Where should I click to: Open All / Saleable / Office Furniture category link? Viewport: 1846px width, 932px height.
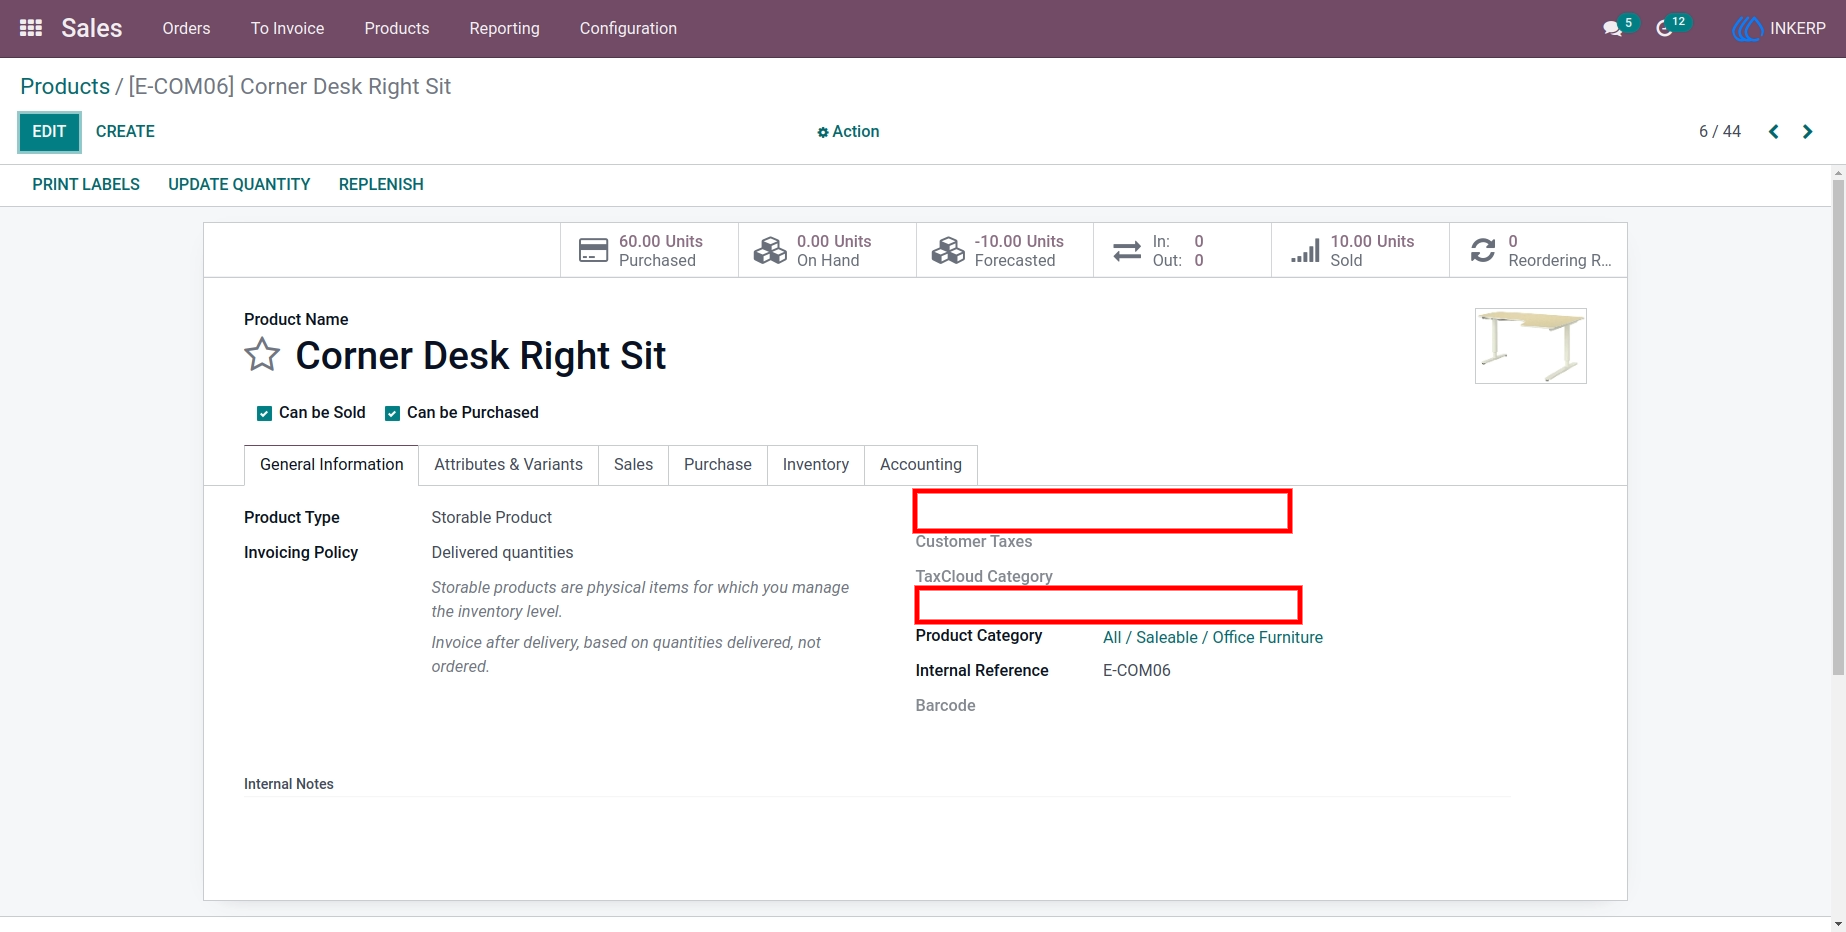coord(1212,638)
